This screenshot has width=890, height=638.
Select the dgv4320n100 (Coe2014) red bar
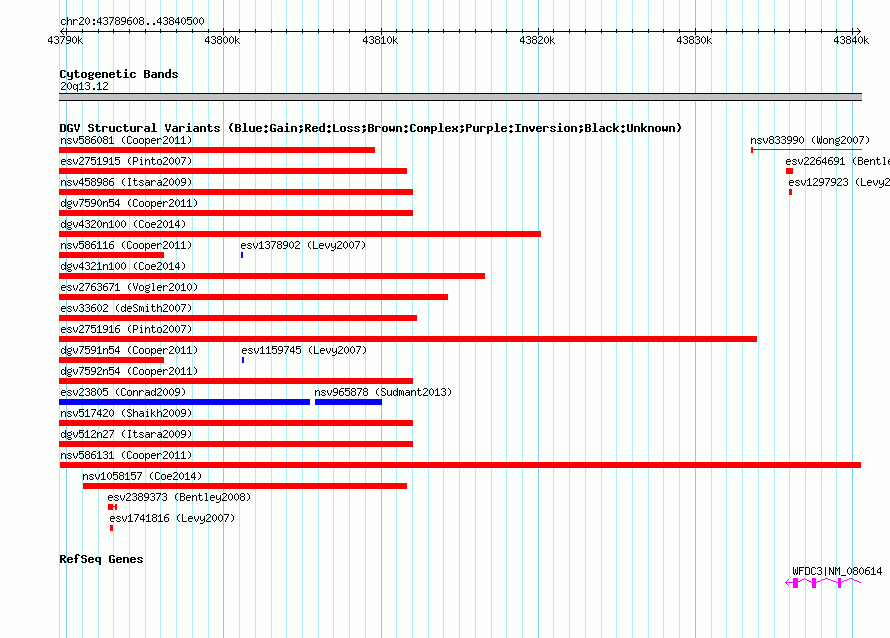pyautogui.click(x=300, y=234)
